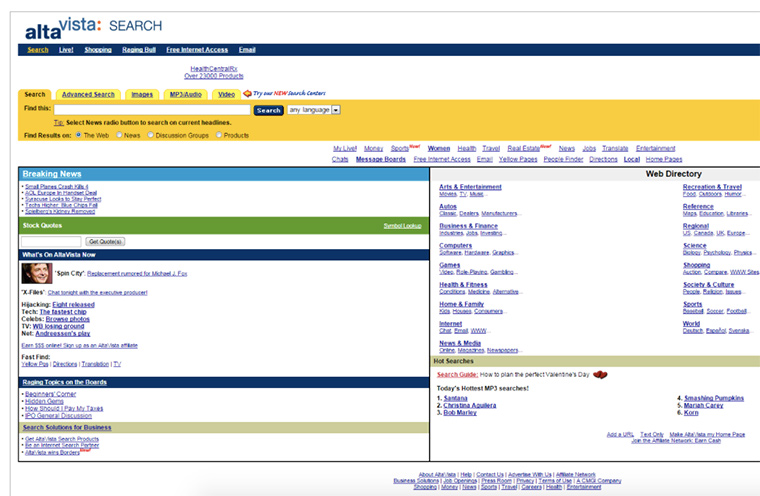The image size is (760, 496).
Task: Open Mariah Carey MP3 search link
Action: click(x=703, y=405)
